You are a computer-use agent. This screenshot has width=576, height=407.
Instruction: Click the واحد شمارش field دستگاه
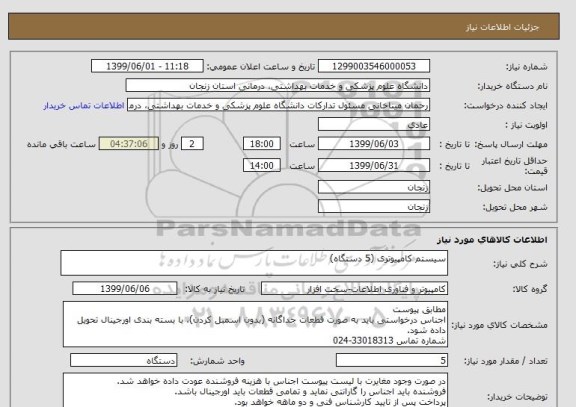pos(123,360)
